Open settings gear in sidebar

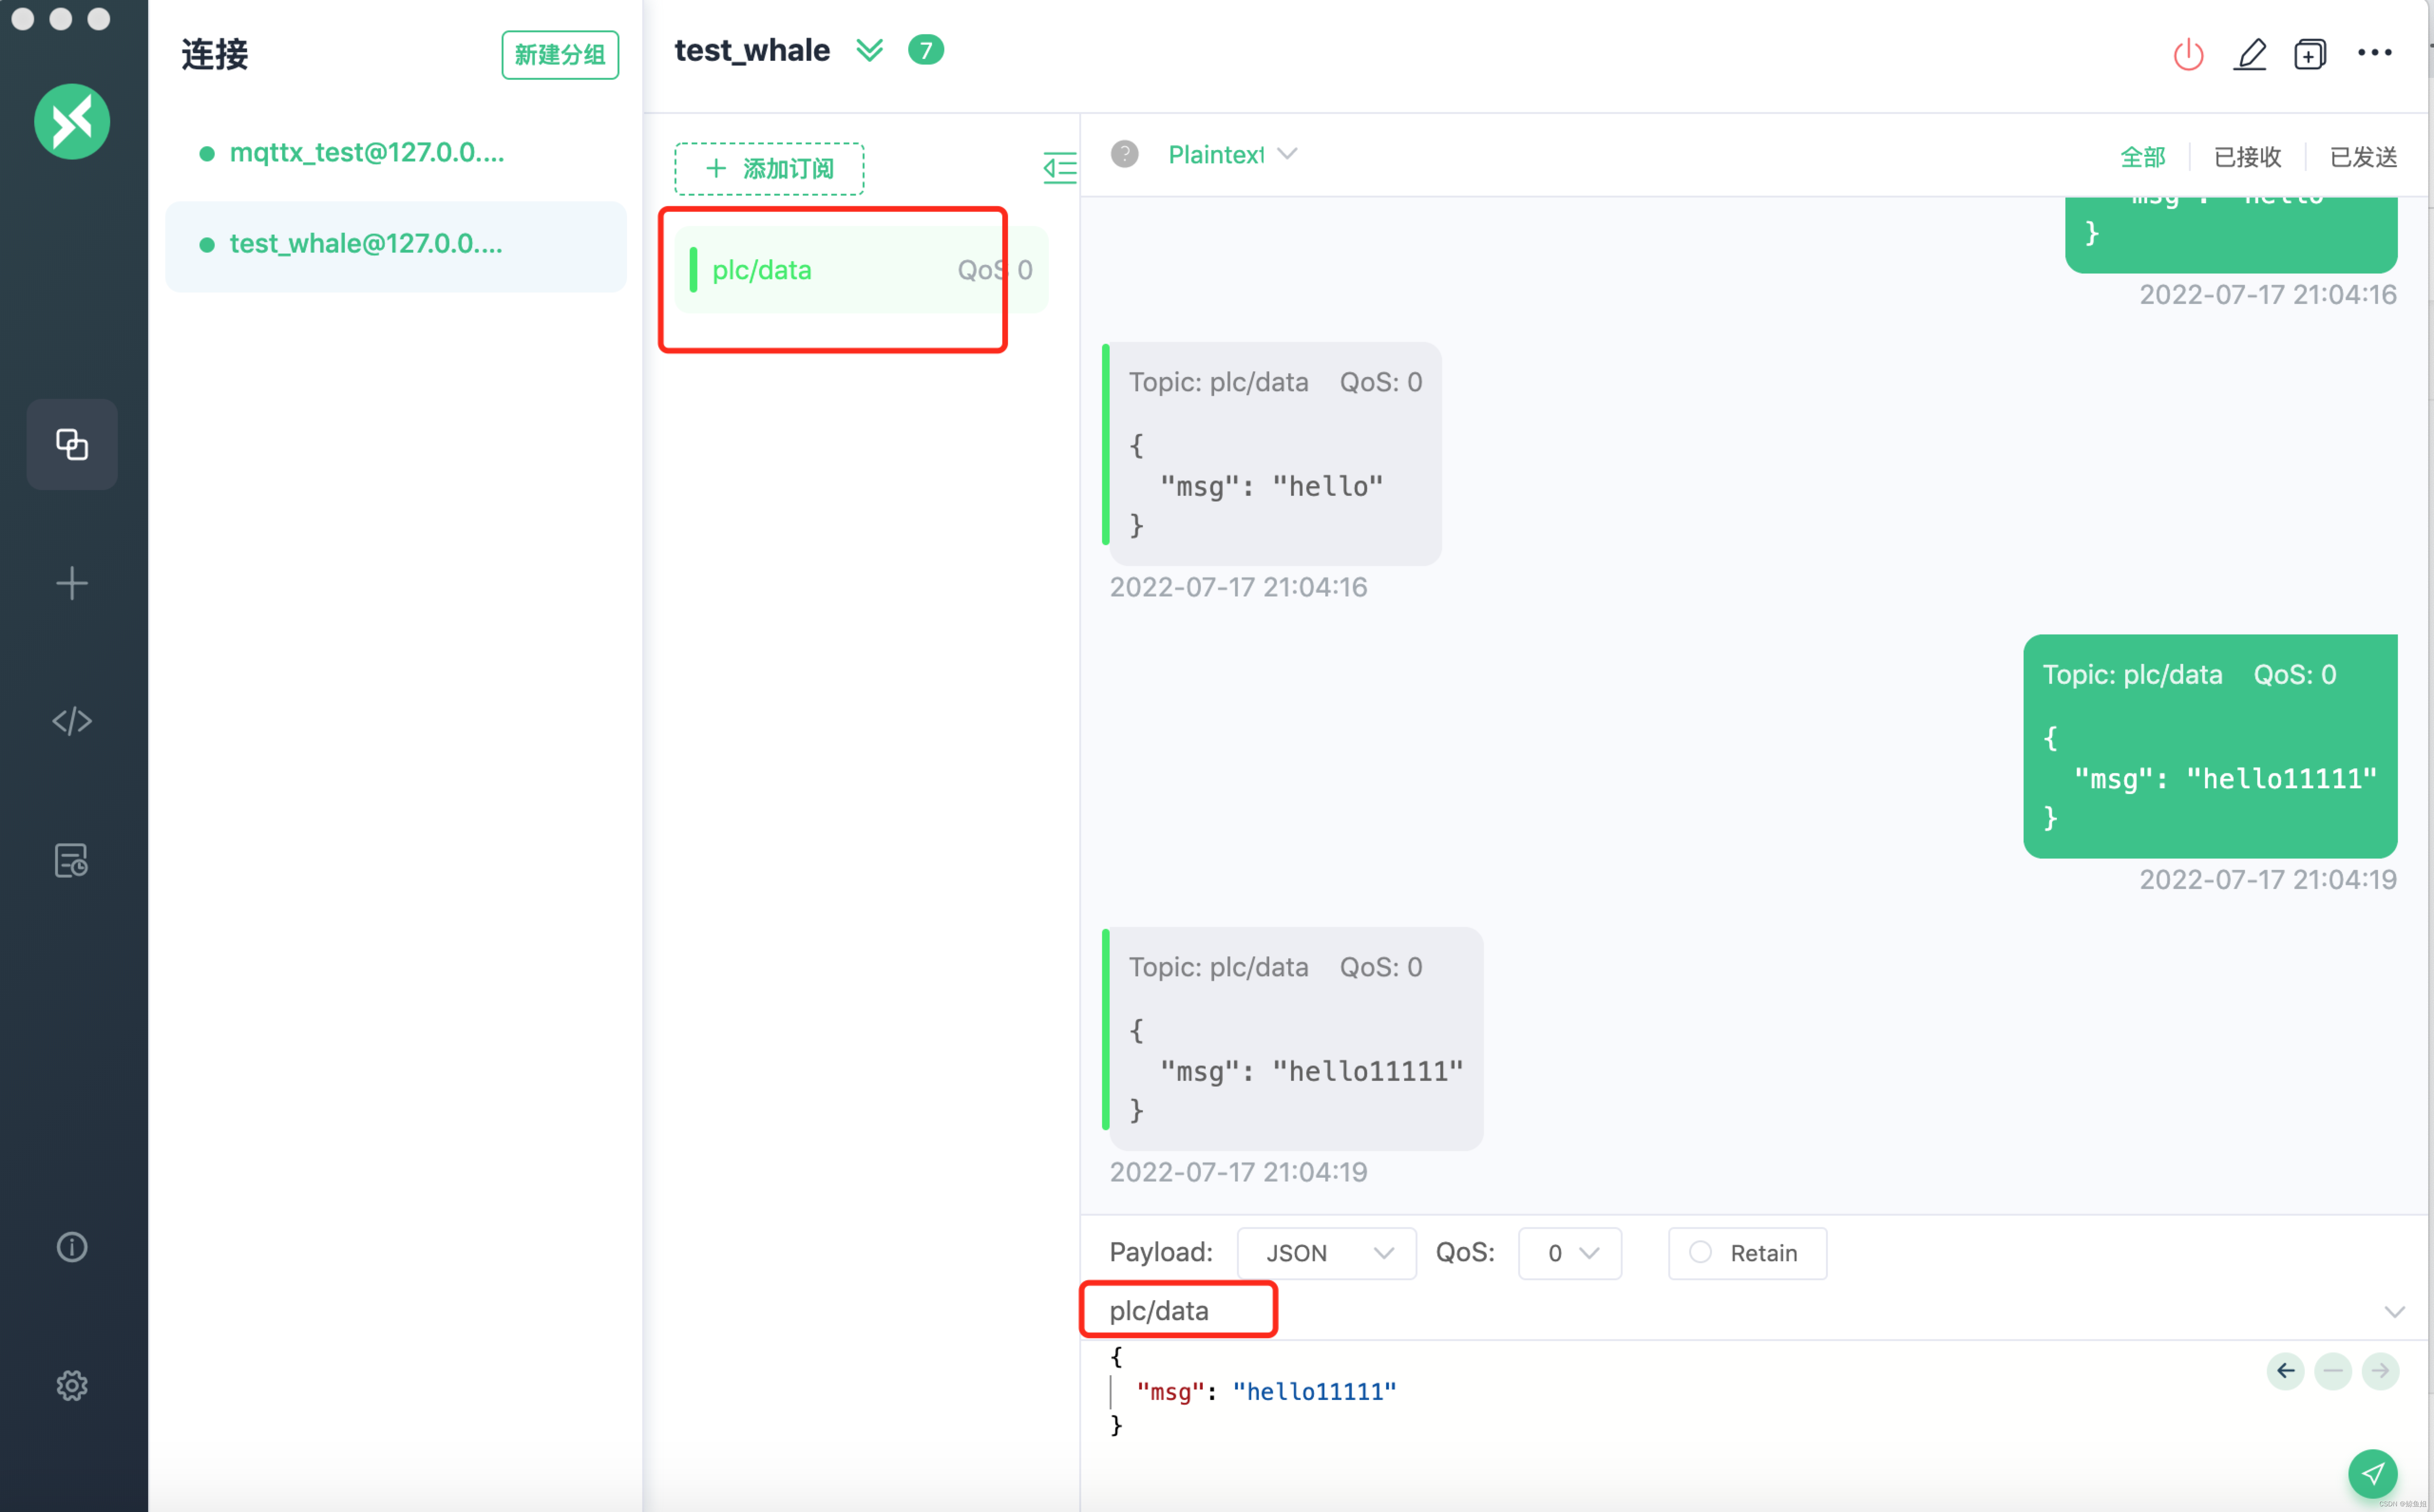point(72,1385)
